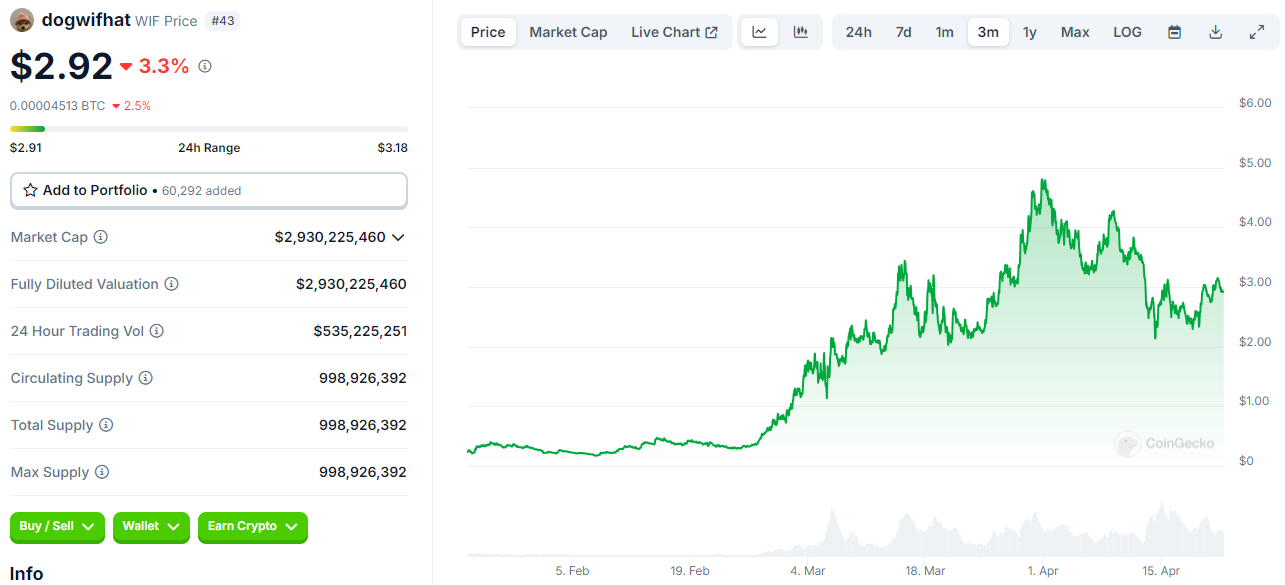Toggle LOG scale on chart
Viewport: 1285px width, 585px height.
[x=1127, y=32]
